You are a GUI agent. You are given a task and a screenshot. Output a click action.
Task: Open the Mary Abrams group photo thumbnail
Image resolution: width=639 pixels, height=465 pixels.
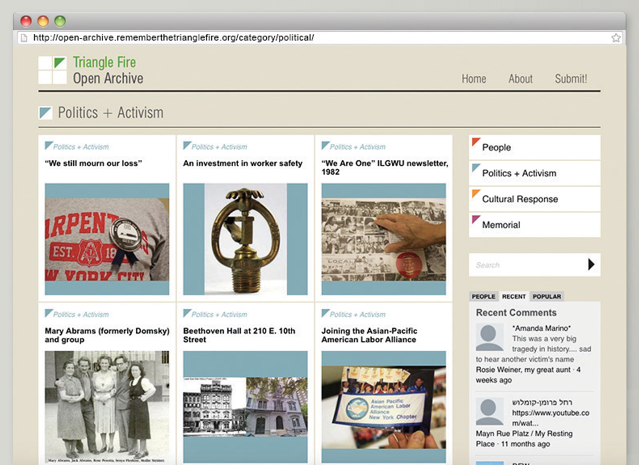pos(106,405)
